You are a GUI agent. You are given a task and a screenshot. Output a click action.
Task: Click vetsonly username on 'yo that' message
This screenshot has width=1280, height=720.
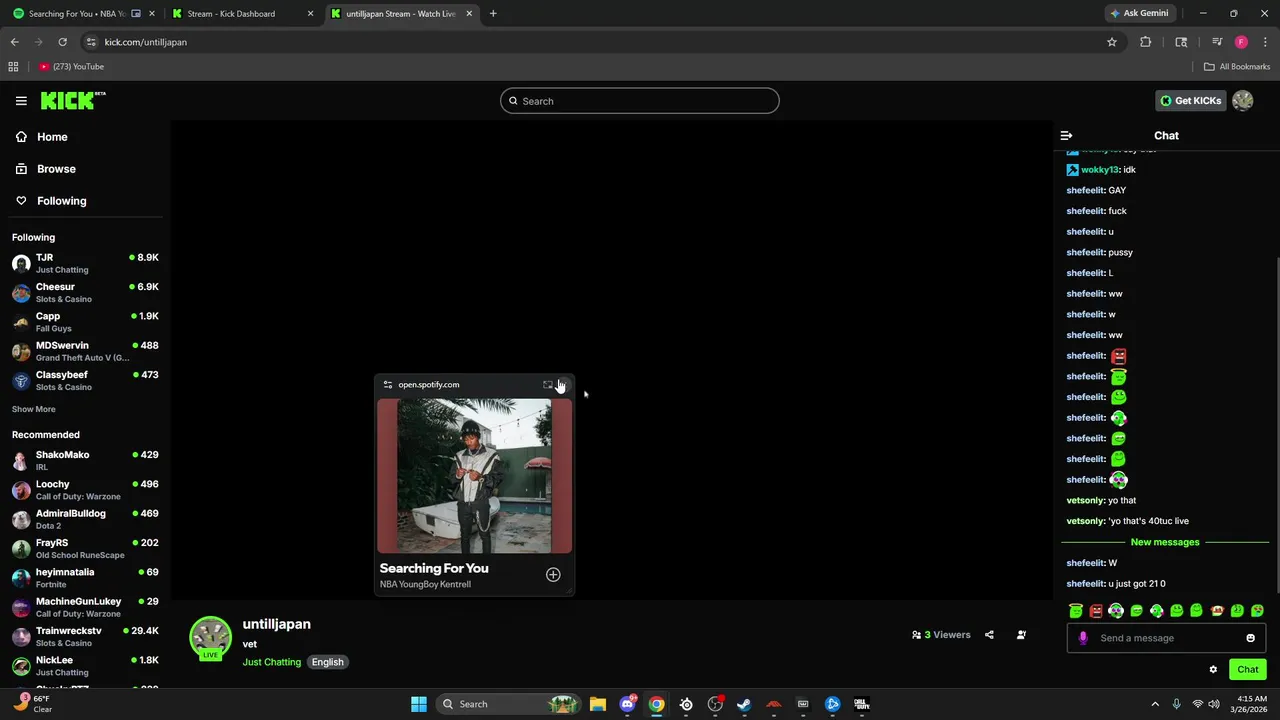pos(1086,500)
